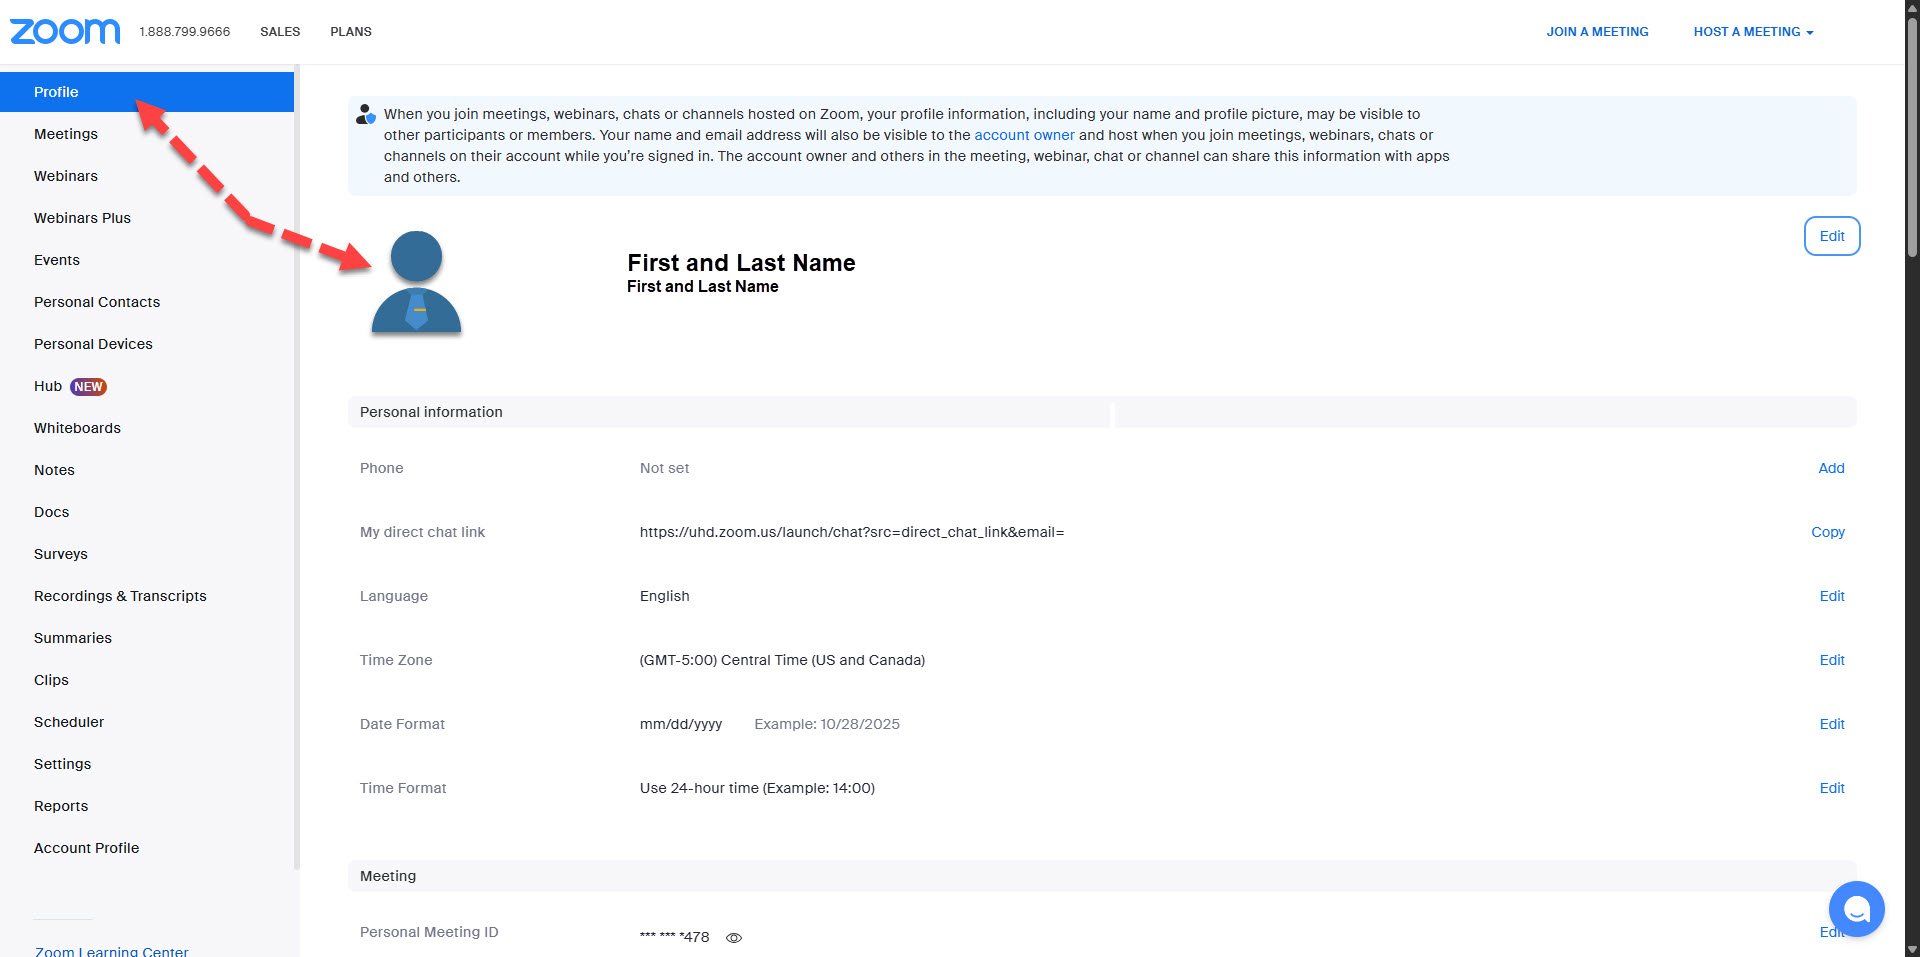Follow the account owner link
The height and width of the screenshot is (957, 1920).
click(x=1024, y=135)
